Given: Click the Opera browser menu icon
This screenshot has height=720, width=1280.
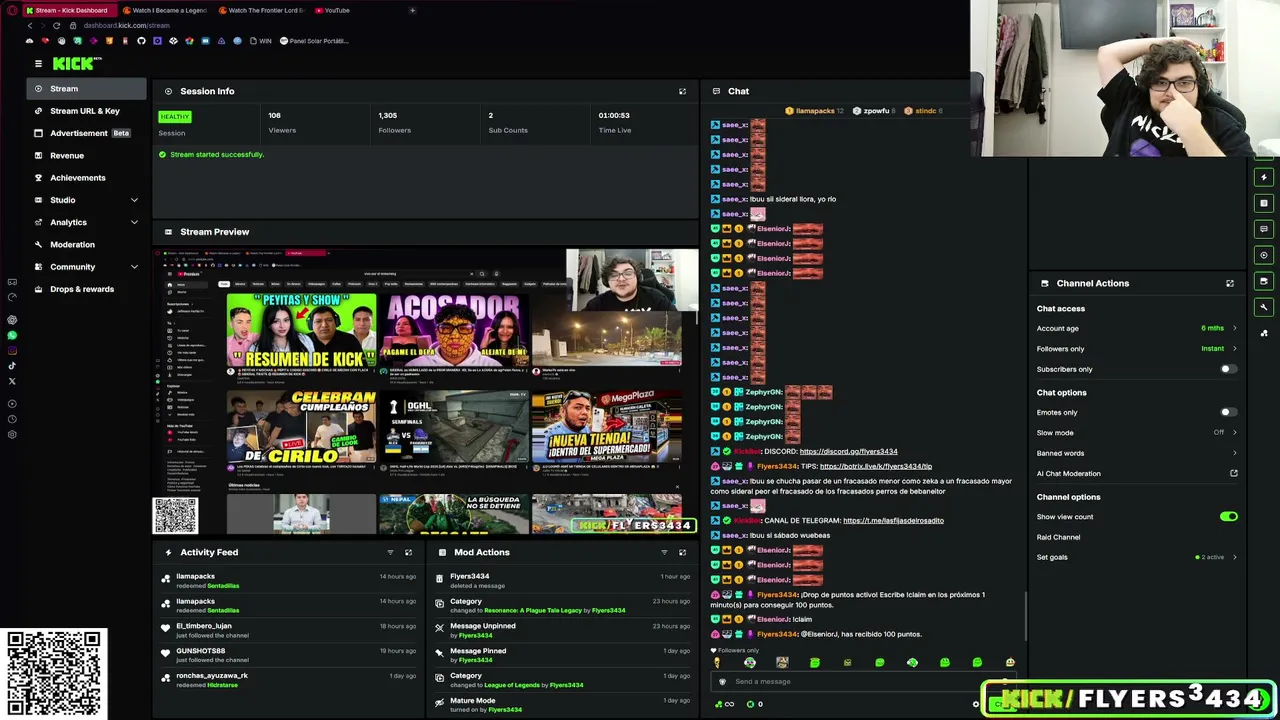Looking at the screenshot, I should click(12, 10).
